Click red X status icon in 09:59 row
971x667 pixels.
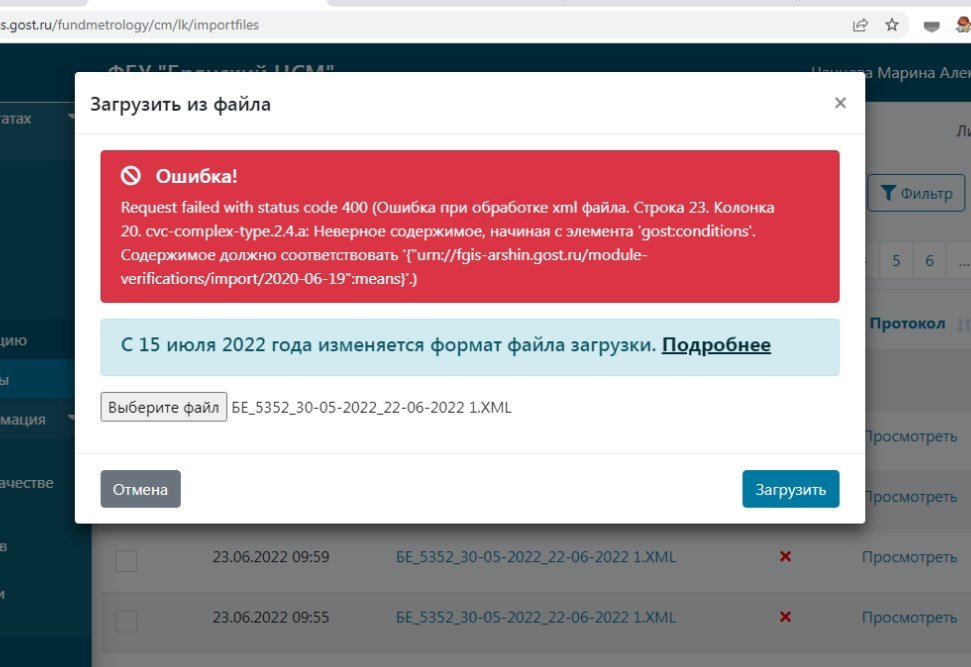[x=785, y=556]
